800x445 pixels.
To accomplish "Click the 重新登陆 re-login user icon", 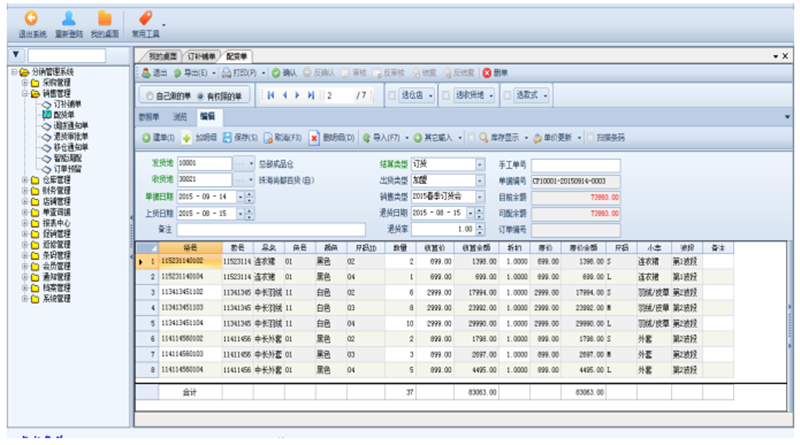I will coord(68,18).
